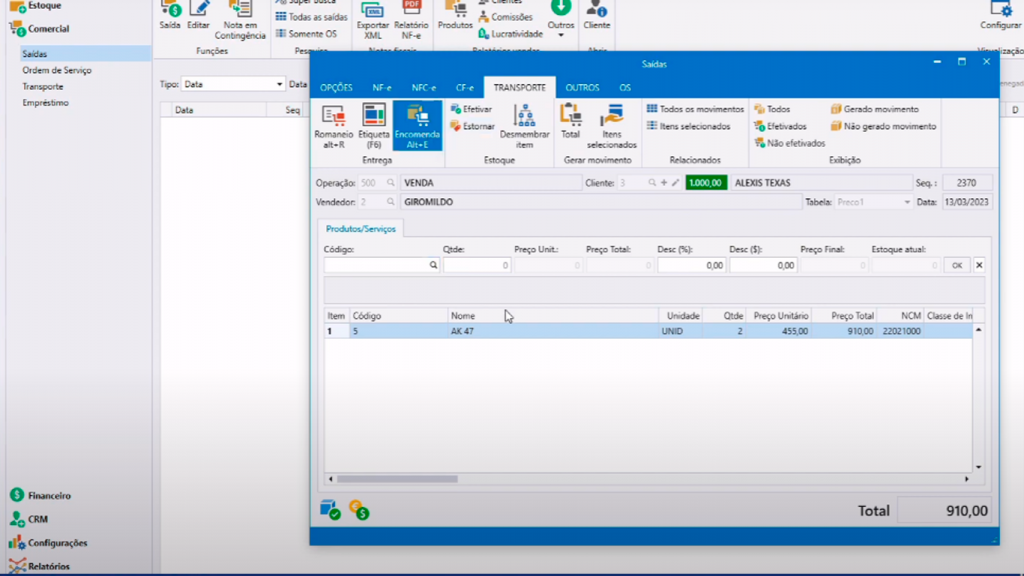Expand the Tabela Preco1 dropdown
Screen dimensions: 1024x576
tap(907, 202)
